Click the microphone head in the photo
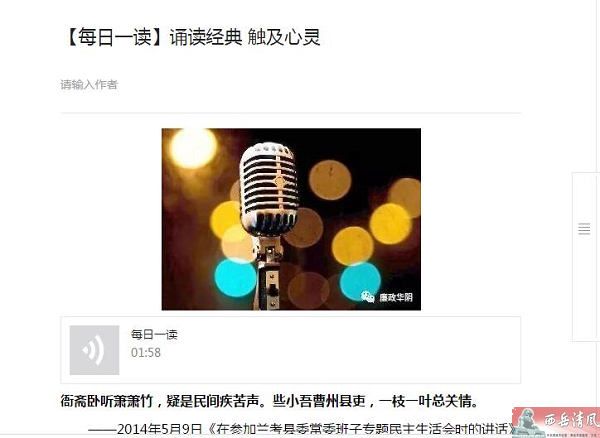The height and width of the screenshot is (438, 600). [x=269, y=189]
